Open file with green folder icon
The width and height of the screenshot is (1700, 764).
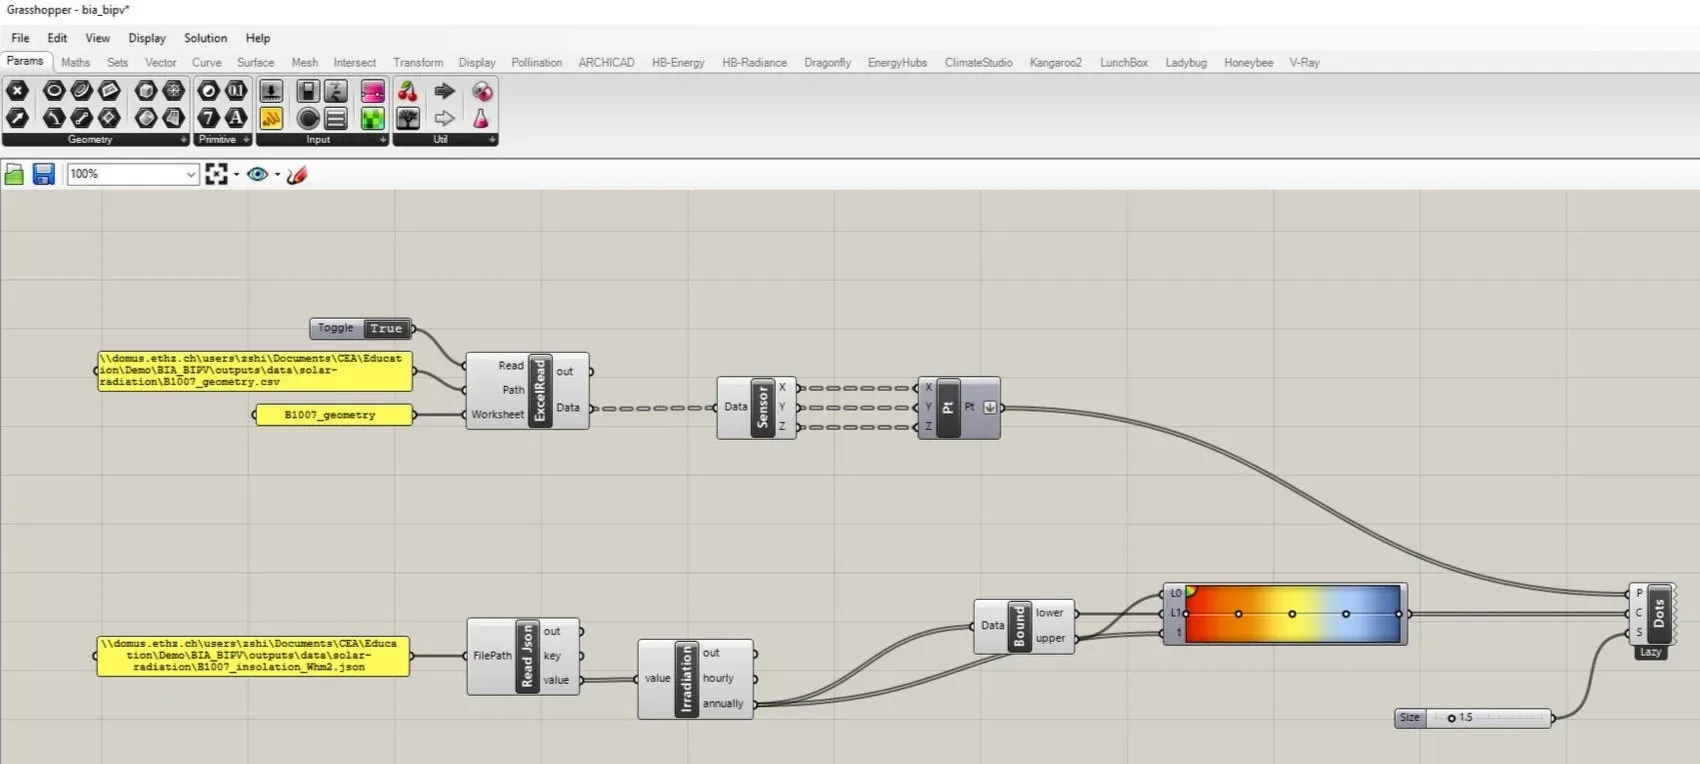click(14, 175)
